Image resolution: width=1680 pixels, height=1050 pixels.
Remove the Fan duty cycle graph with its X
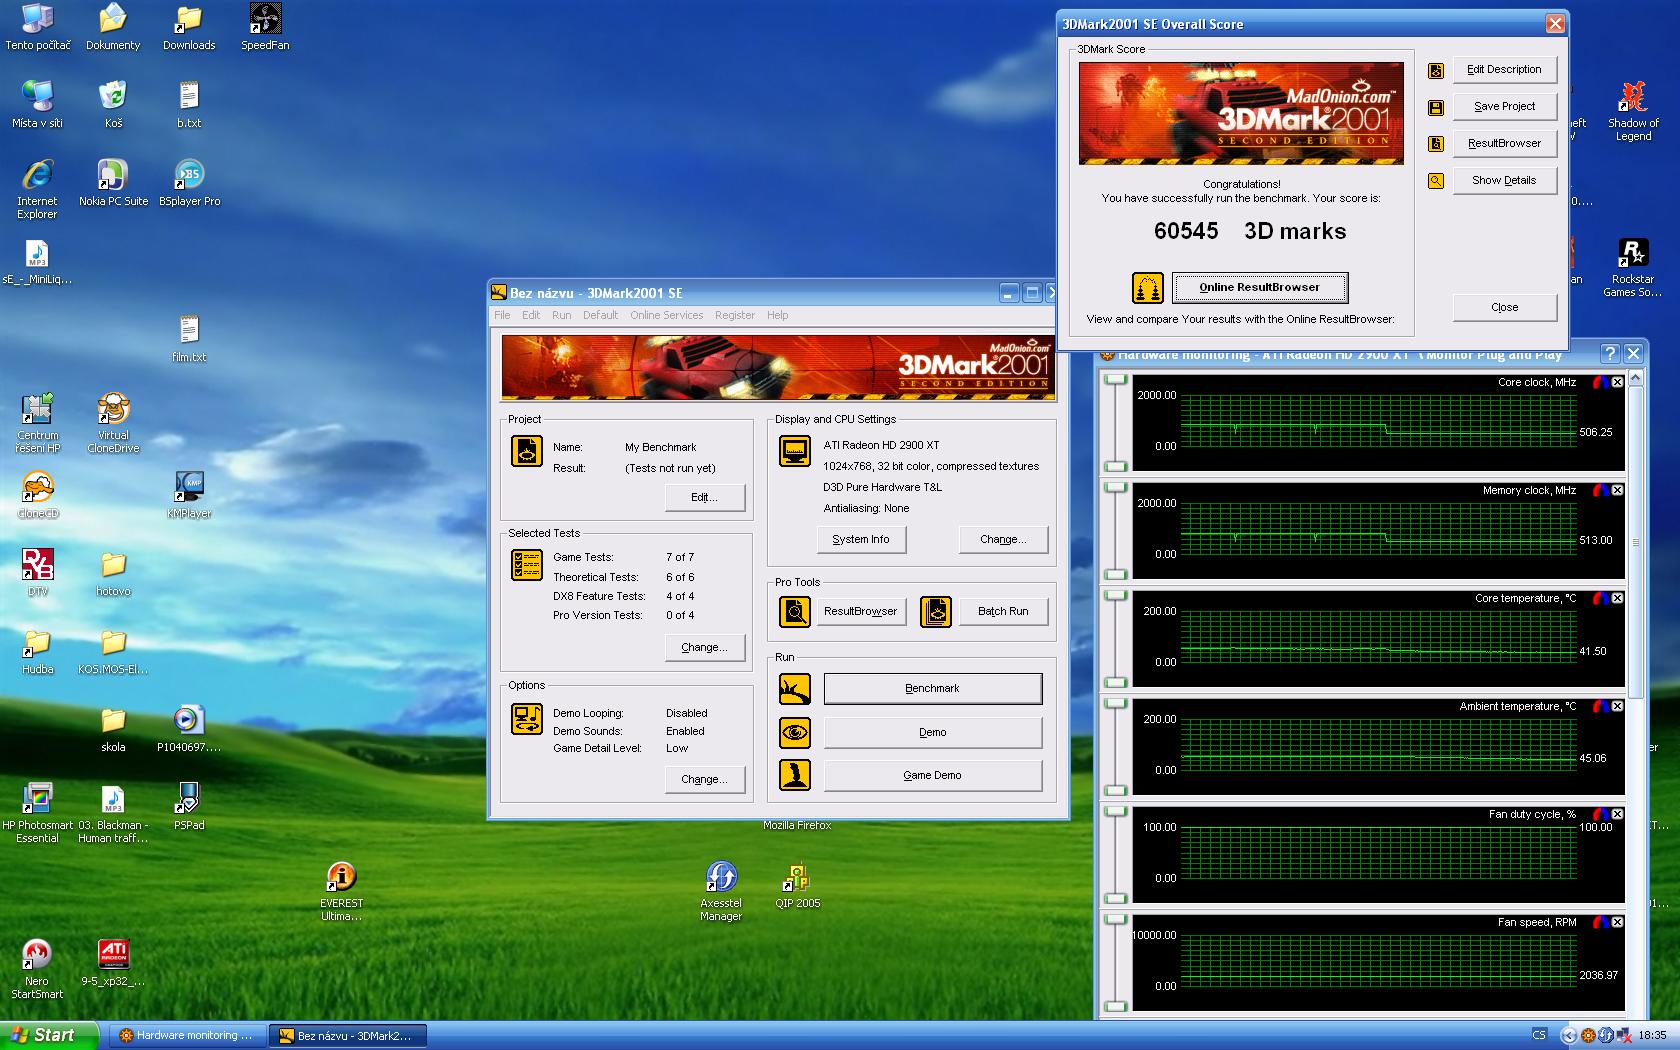[1617, 814]
